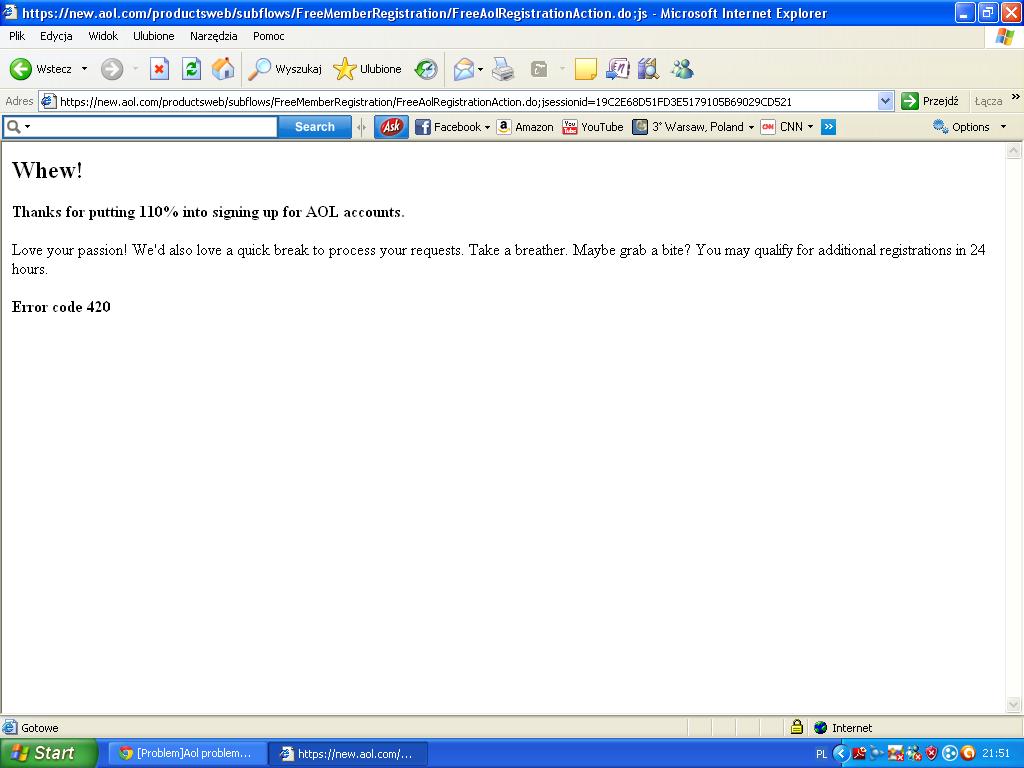This screenshot has width=1024, height=768.
Task: Click inside the address bar URL field
Action: (458, 102)
